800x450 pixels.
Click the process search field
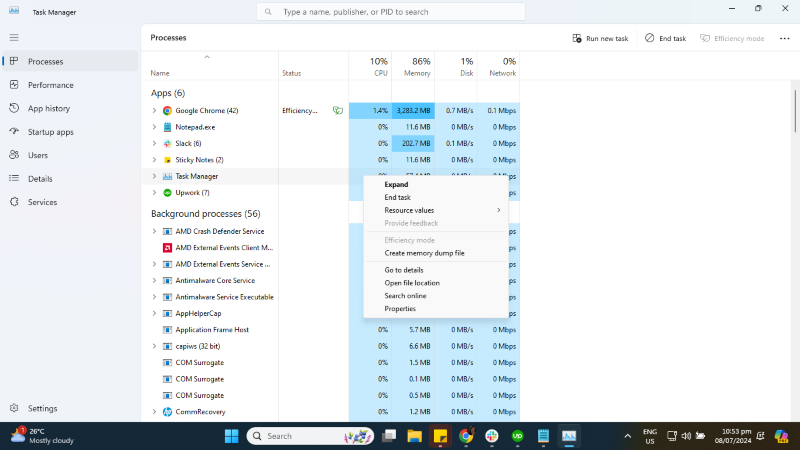(391, 12)
